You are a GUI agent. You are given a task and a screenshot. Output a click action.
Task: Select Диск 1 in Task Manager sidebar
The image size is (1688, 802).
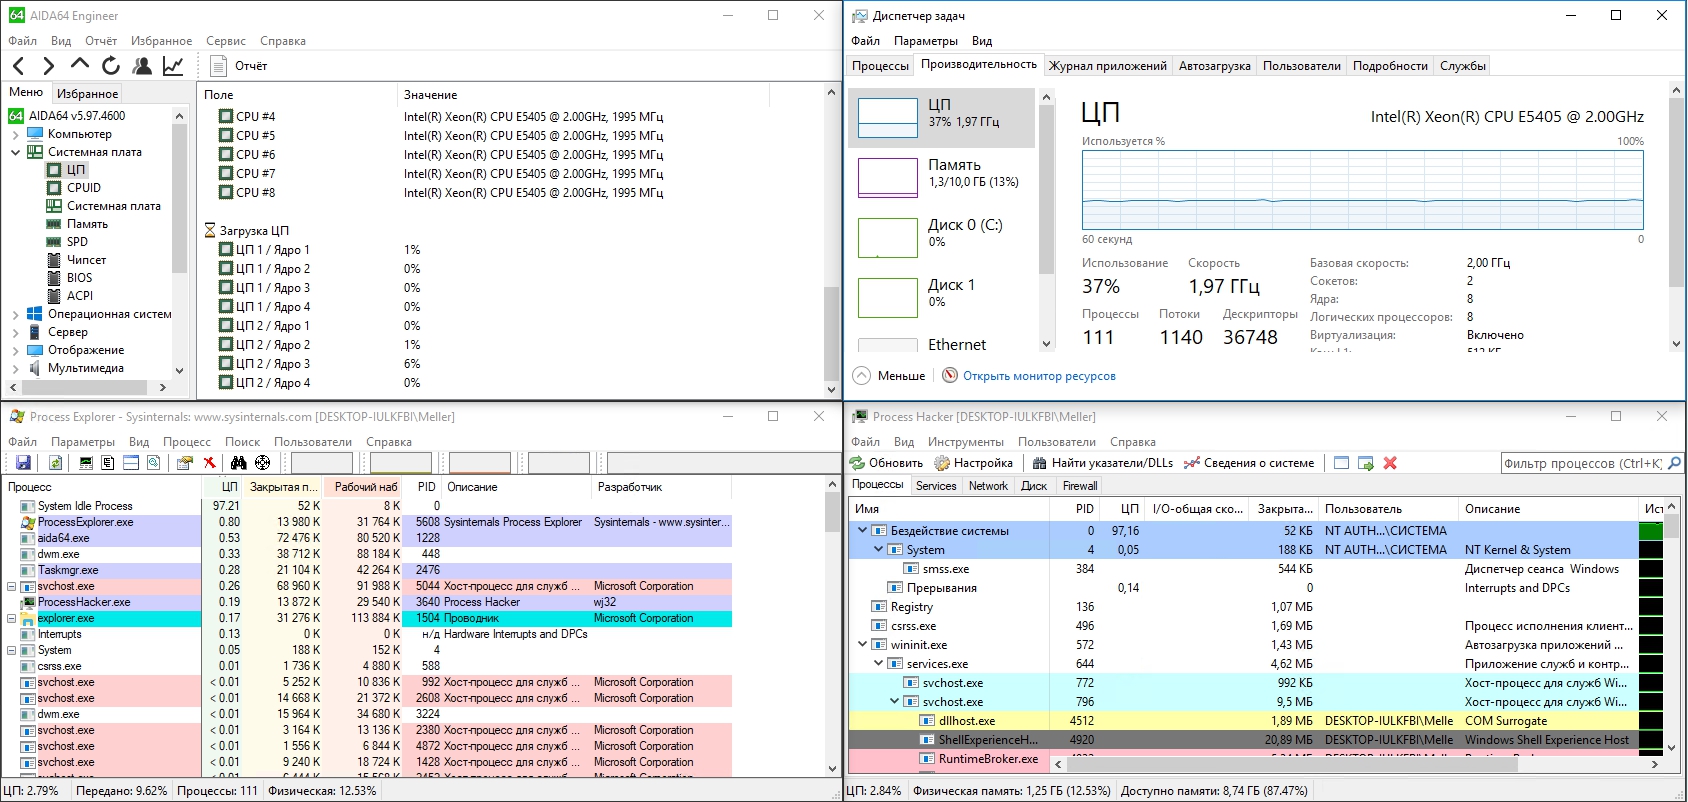pyautogui.click(x=941, y=296)
